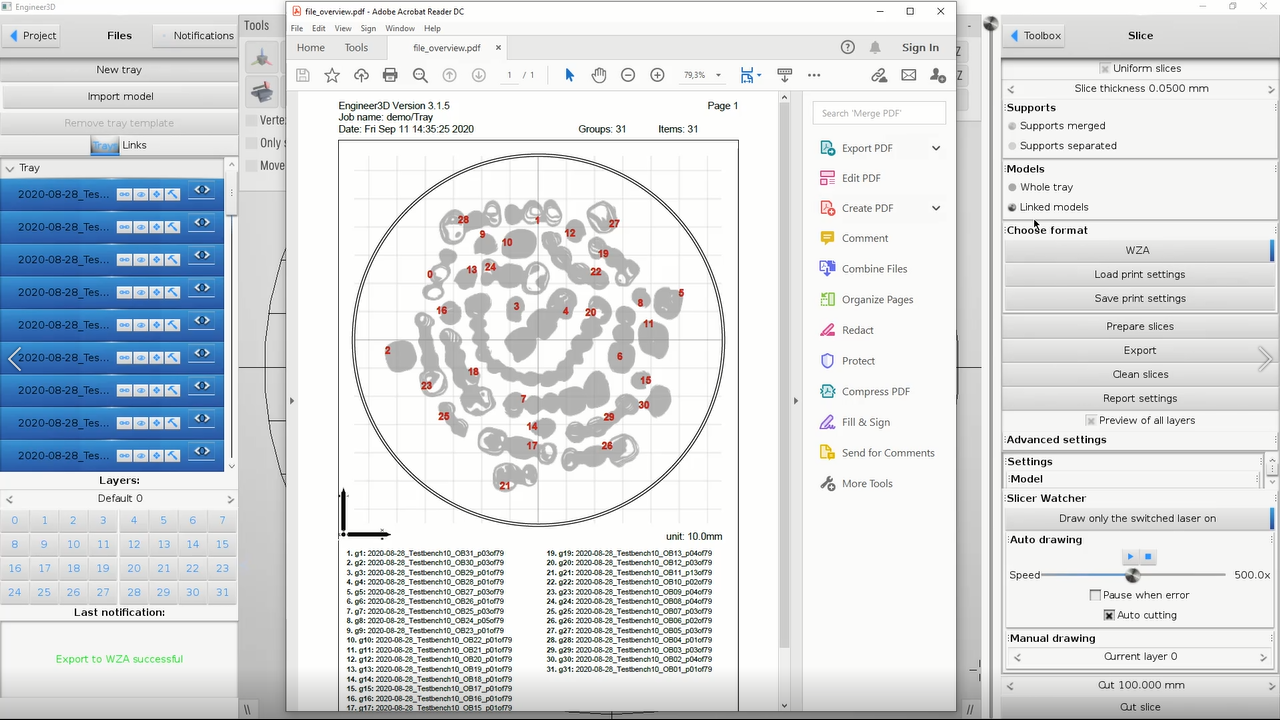Click the star bookmark icon

(332, 75)
